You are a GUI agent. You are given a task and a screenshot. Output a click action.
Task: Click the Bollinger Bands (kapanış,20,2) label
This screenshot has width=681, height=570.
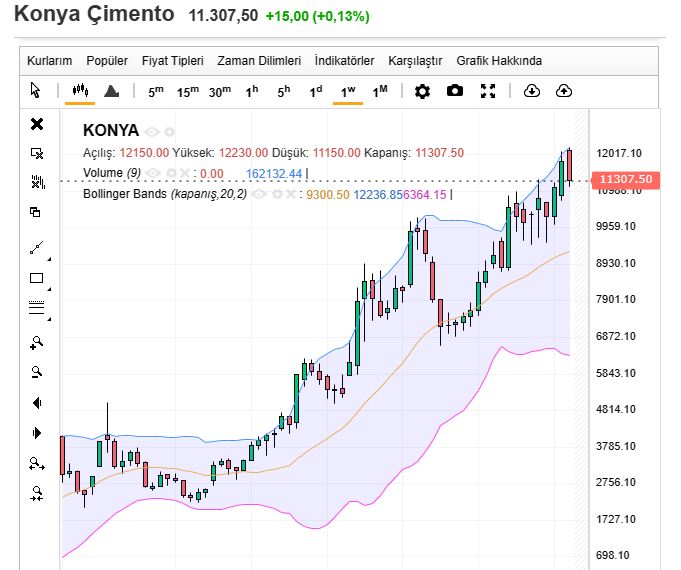(165, 194)
